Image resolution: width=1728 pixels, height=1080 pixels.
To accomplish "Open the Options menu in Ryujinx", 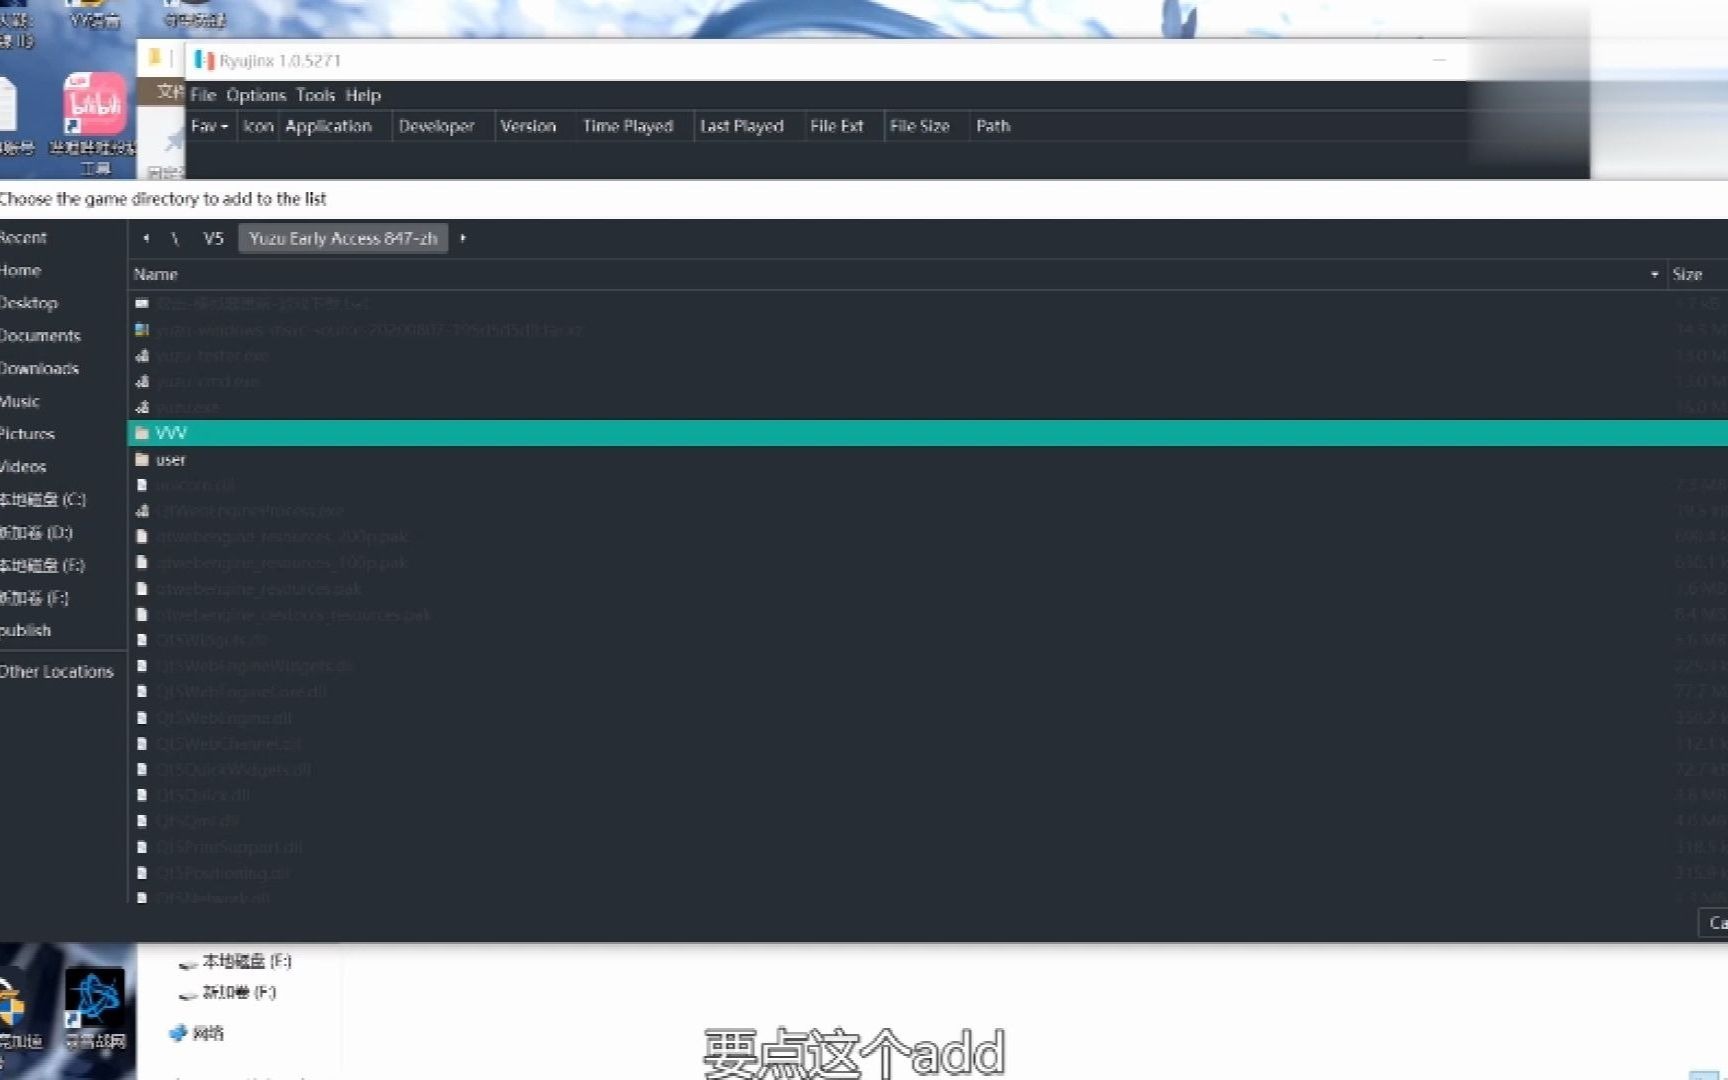I will coord(256,95).
